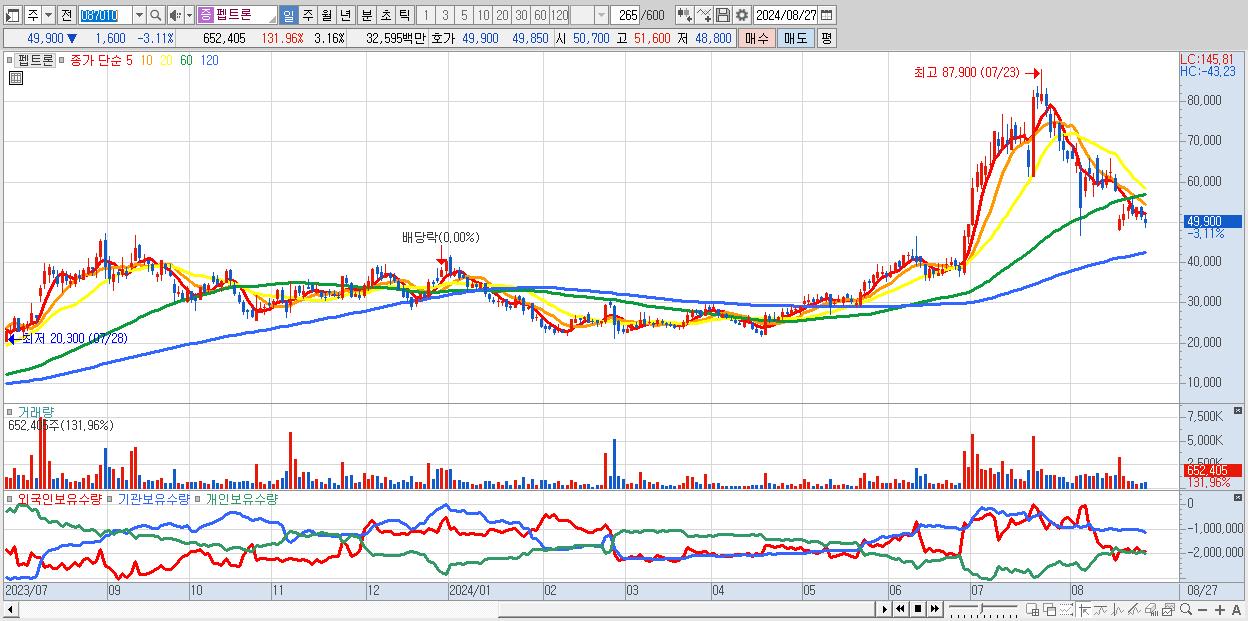Zoom in chart with plus icon
Image resolution: width=1248 pixels, height=621 pixels.
tap(1220, 610)
